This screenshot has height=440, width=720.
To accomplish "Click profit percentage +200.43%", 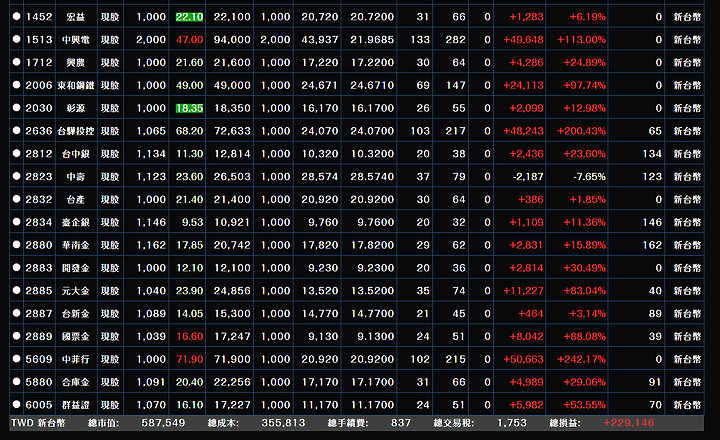I will point(581,131).
